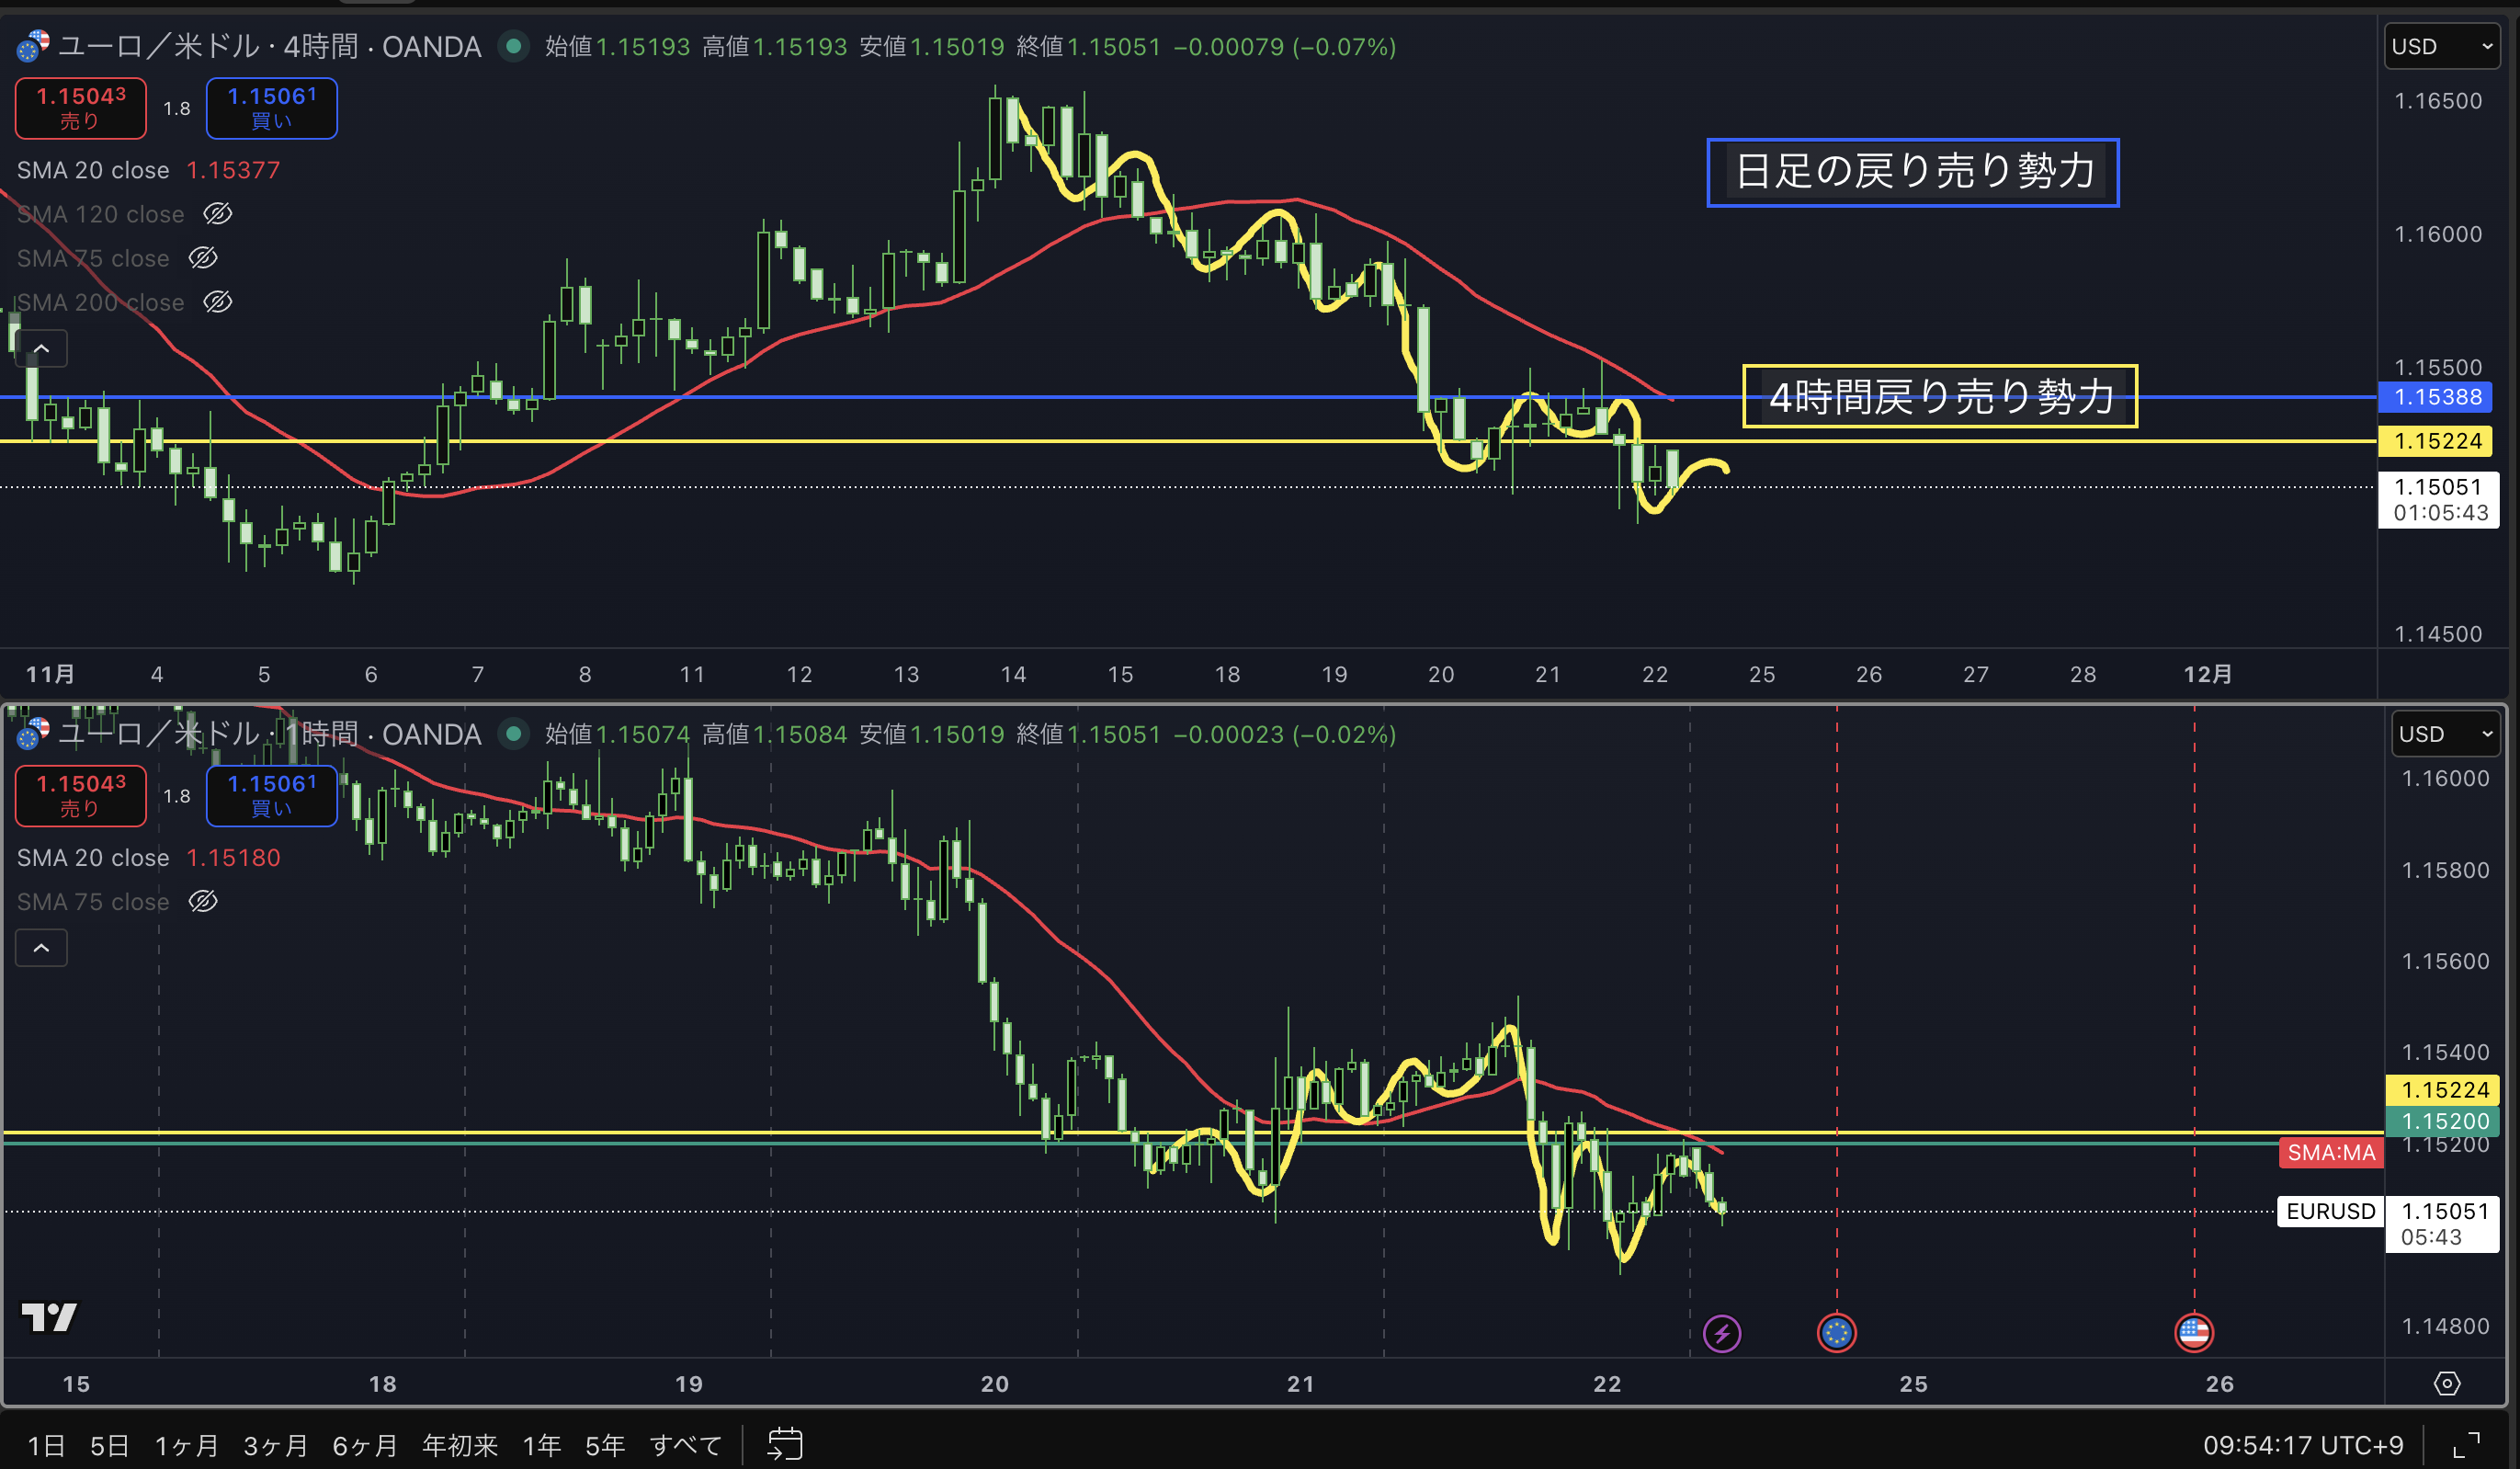Open the purple lightning event marker

1721,1333
